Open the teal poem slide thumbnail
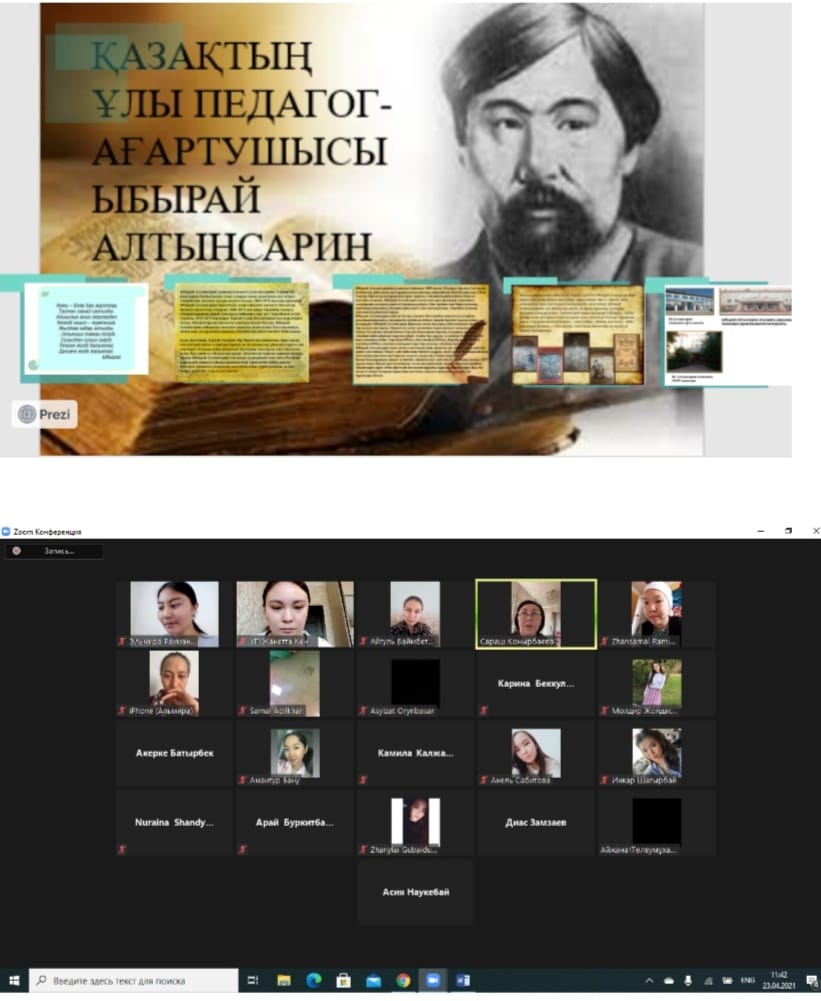821x1001 pixels. (x=85, y=329)
